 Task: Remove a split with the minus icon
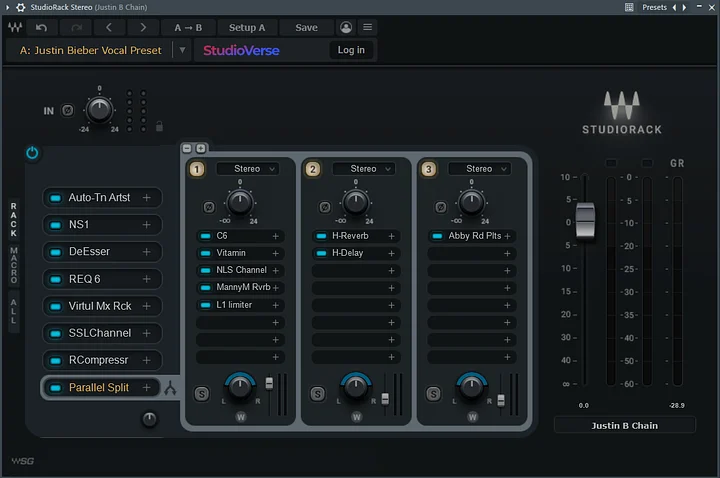pyautogui.click(x=187, y=148)
